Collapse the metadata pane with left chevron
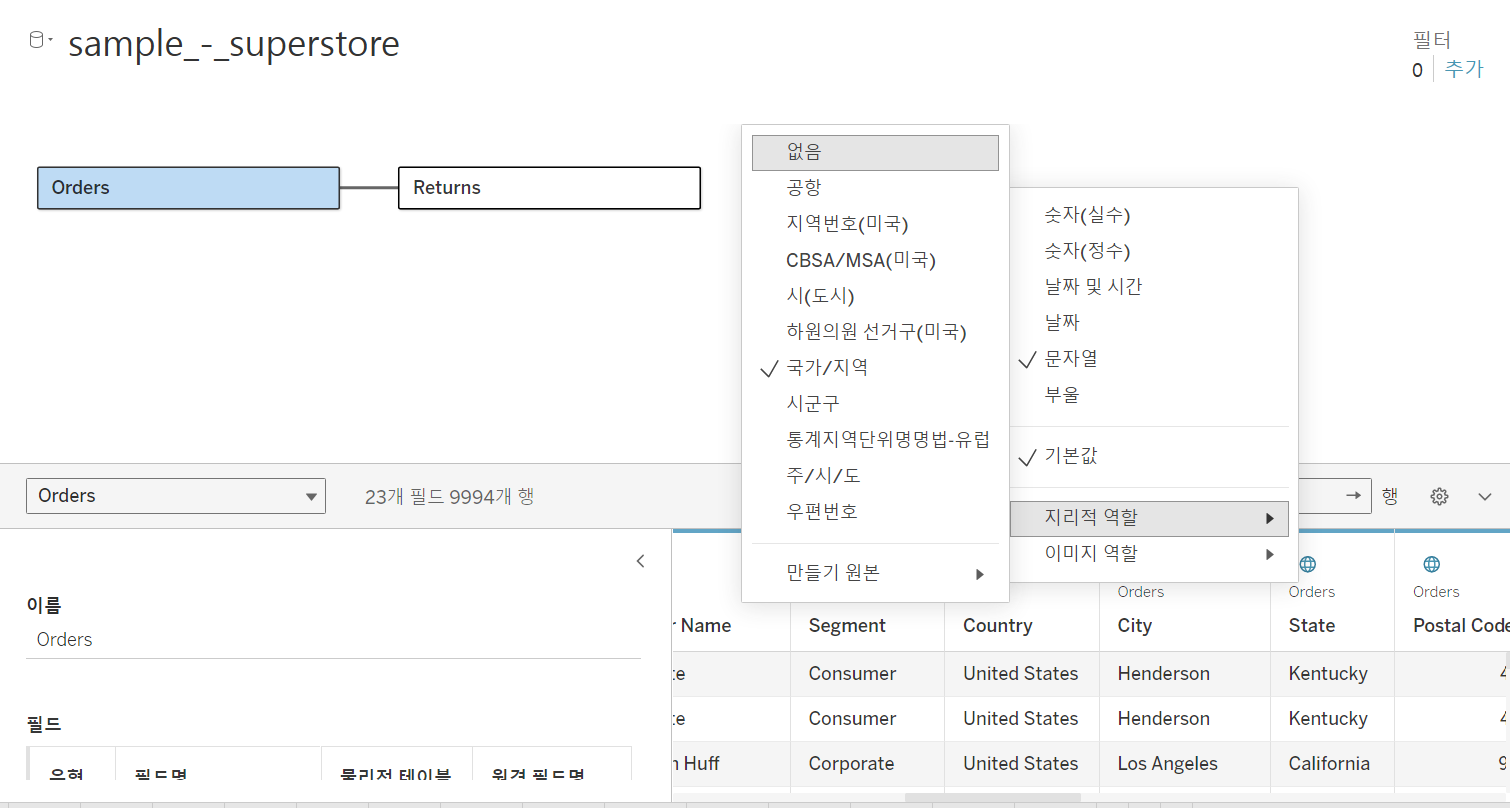This screenshot has width=1510, height=808. coord(641,561)
